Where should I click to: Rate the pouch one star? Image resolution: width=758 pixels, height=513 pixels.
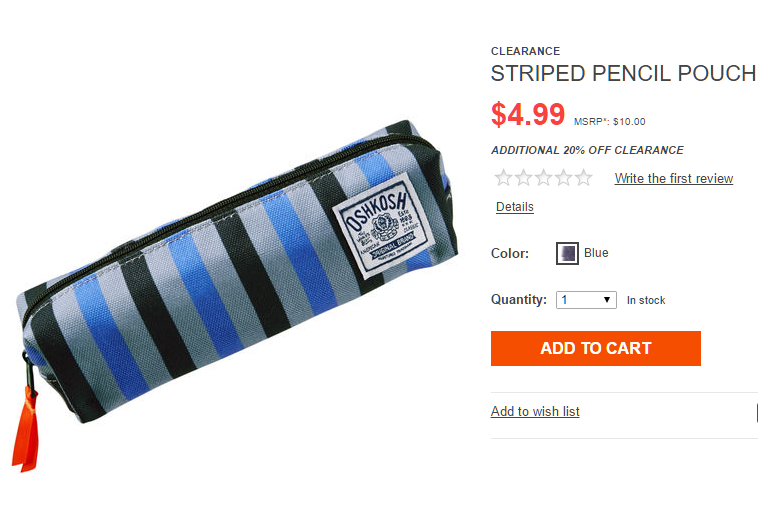pyautogui.click(x=503, y=178)
